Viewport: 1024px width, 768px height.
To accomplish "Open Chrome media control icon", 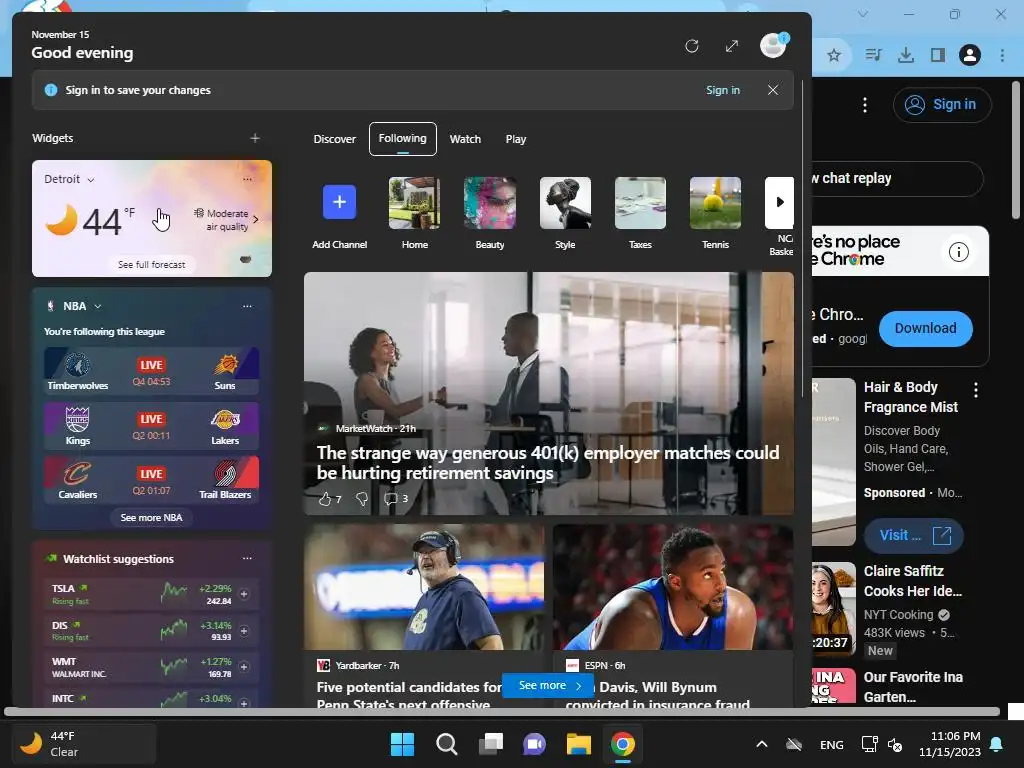I will click(873, 55).
